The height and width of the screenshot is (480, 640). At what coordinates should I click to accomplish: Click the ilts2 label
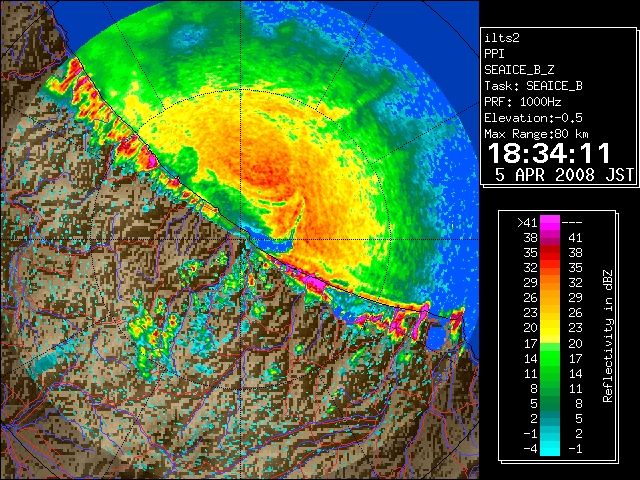point(502,38)
